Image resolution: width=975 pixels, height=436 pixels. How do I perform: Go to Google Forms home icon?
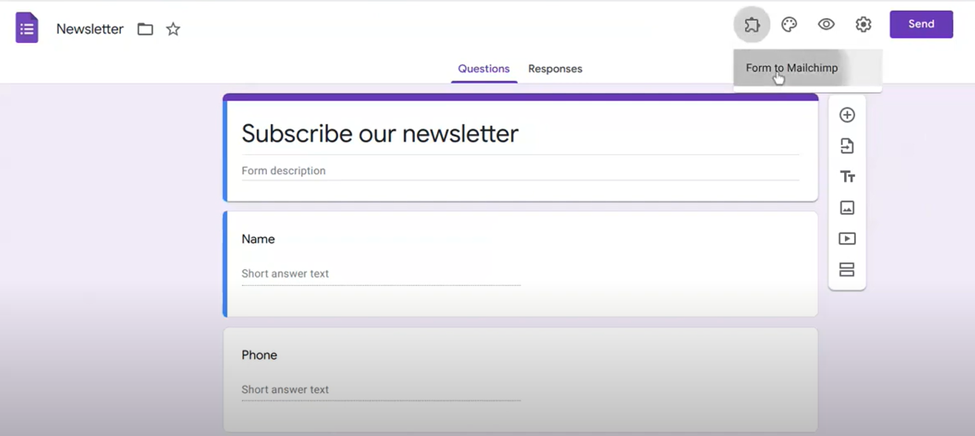coord(27,28)
